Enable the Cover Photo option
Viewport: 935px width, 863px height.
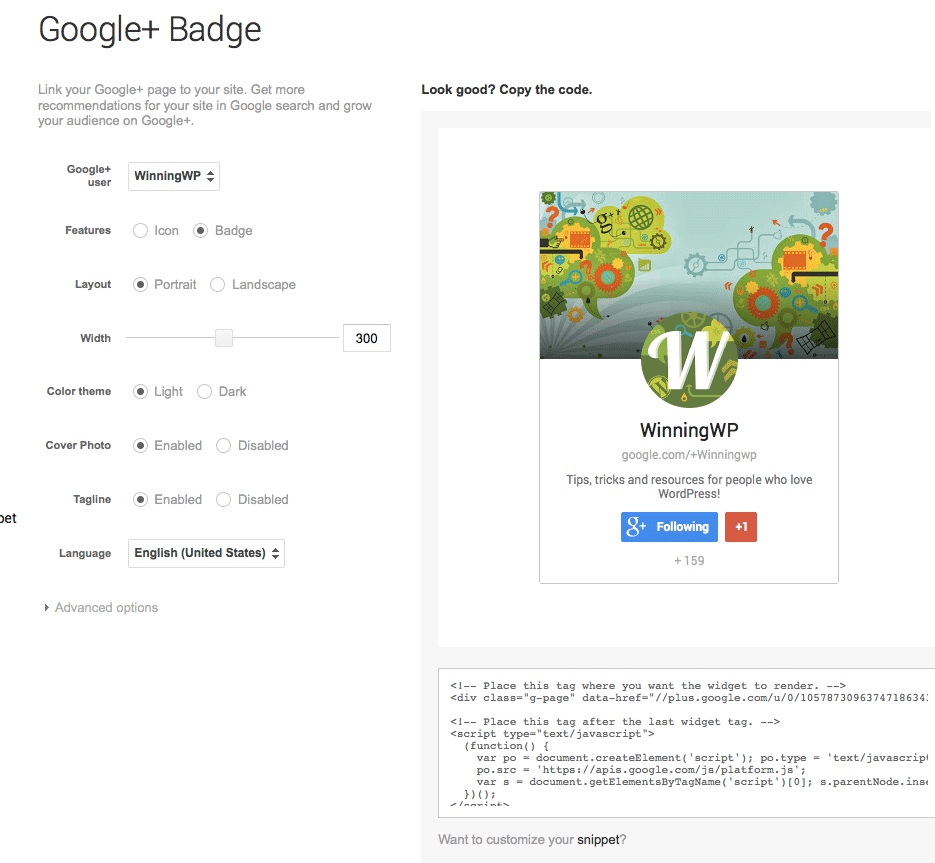pos(140,446)
